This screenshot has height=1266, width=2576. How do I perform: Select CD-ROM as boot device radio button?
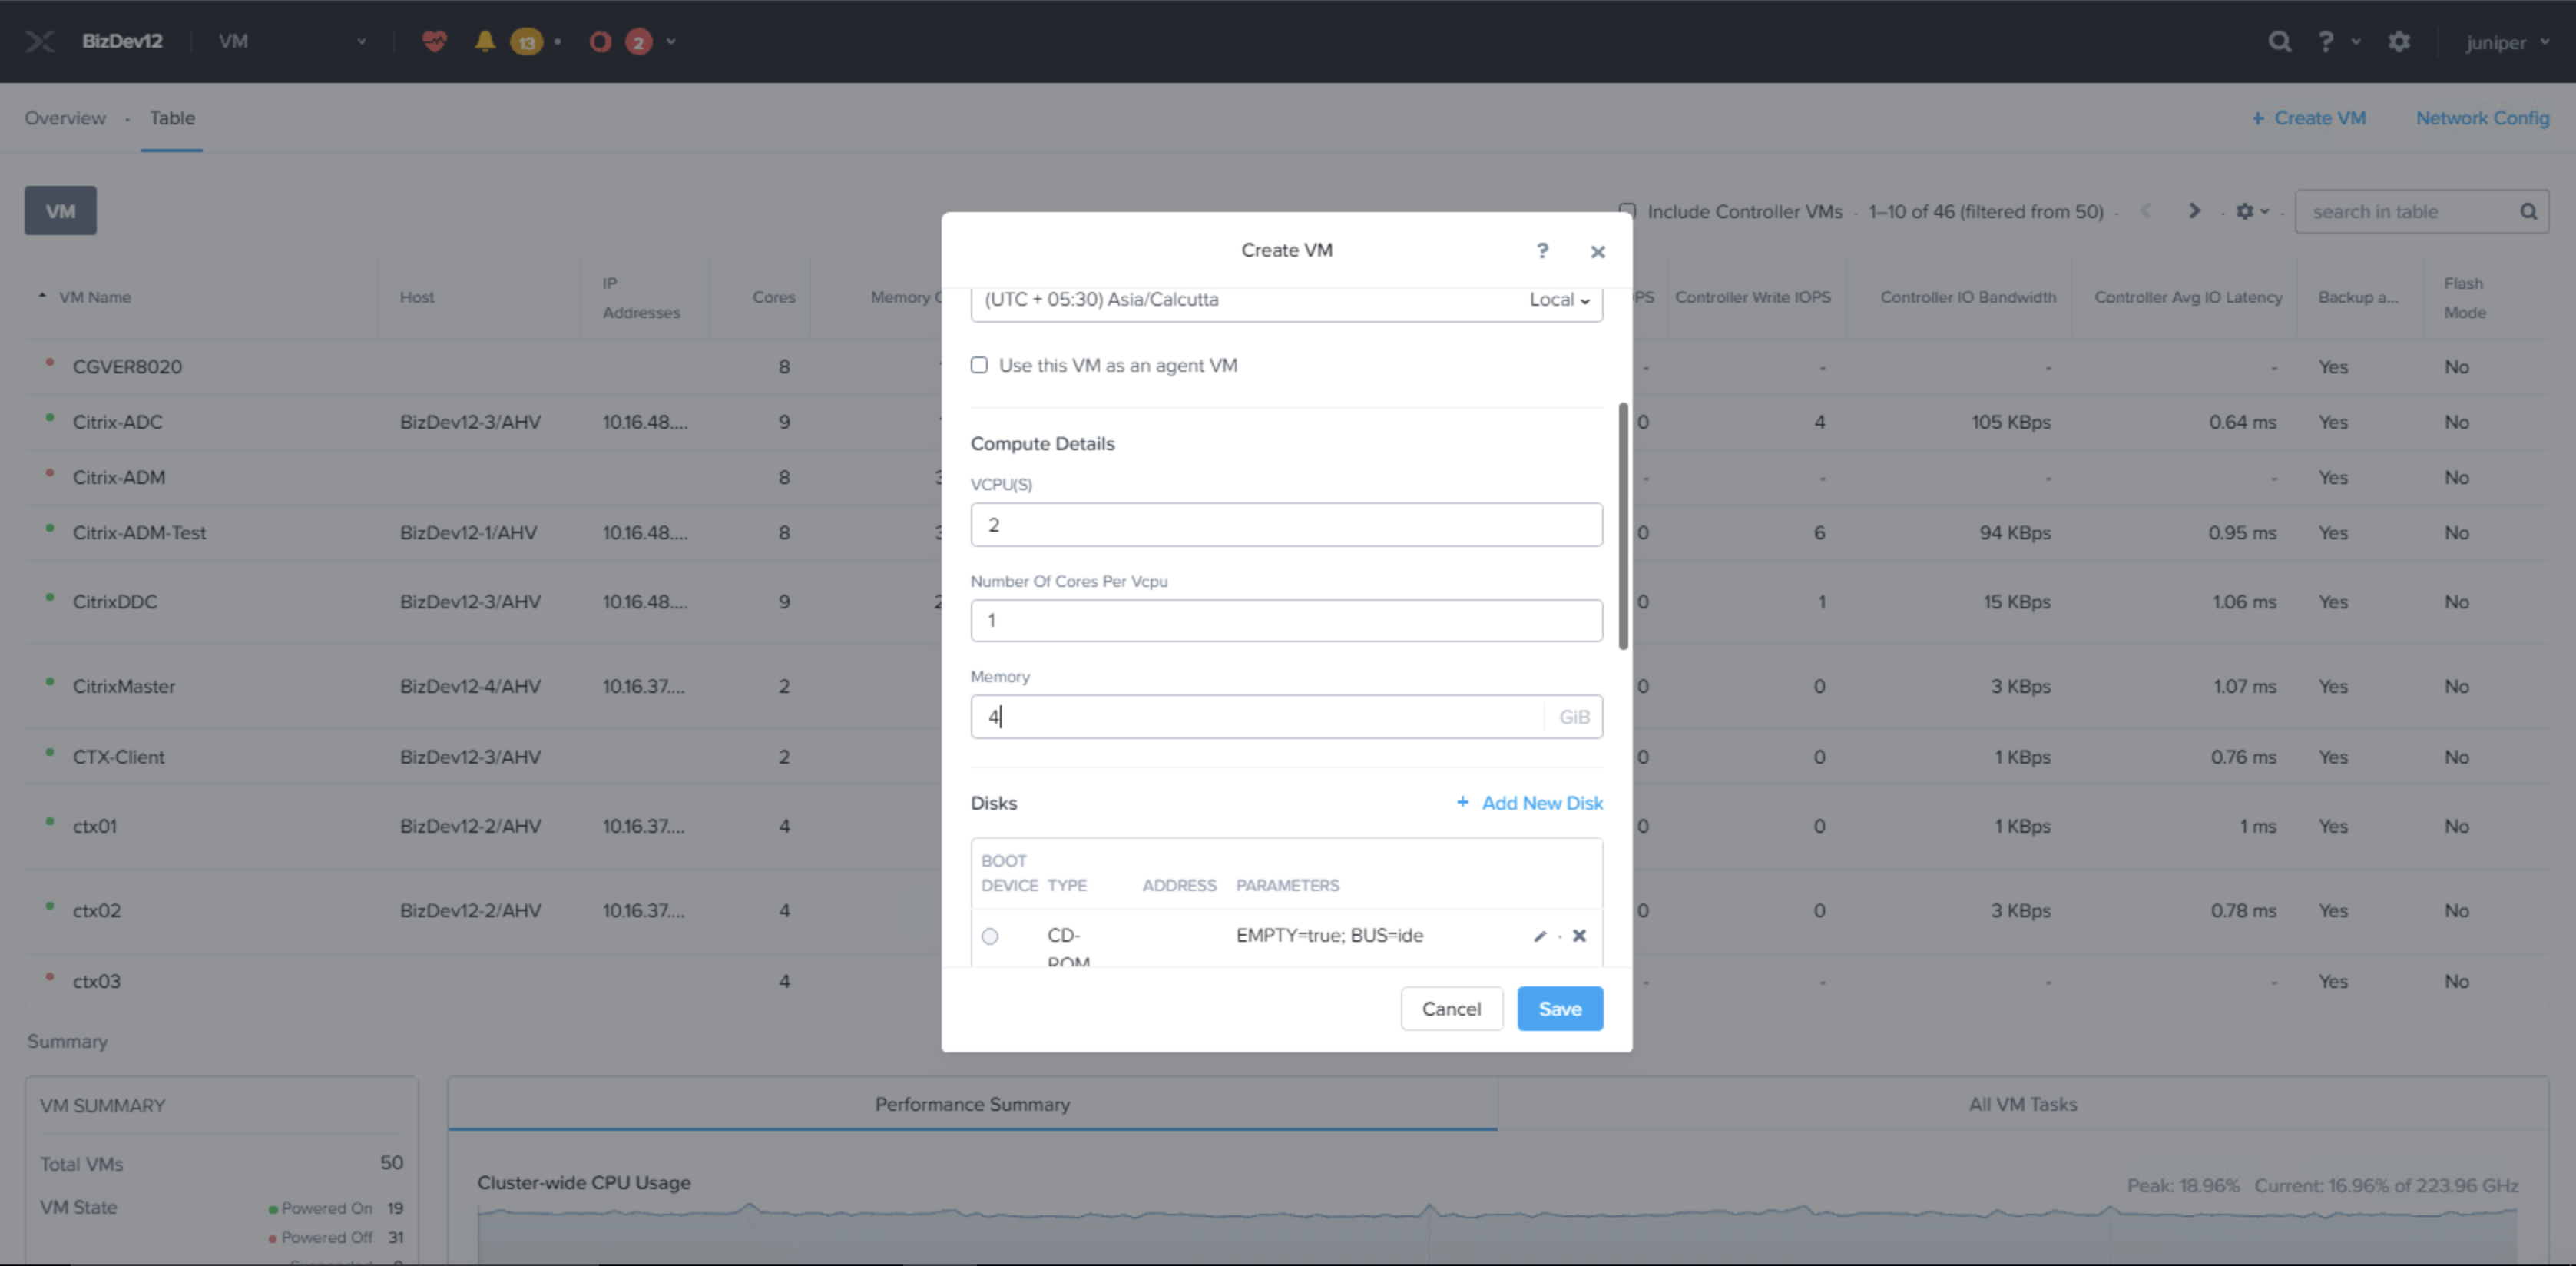990,936
